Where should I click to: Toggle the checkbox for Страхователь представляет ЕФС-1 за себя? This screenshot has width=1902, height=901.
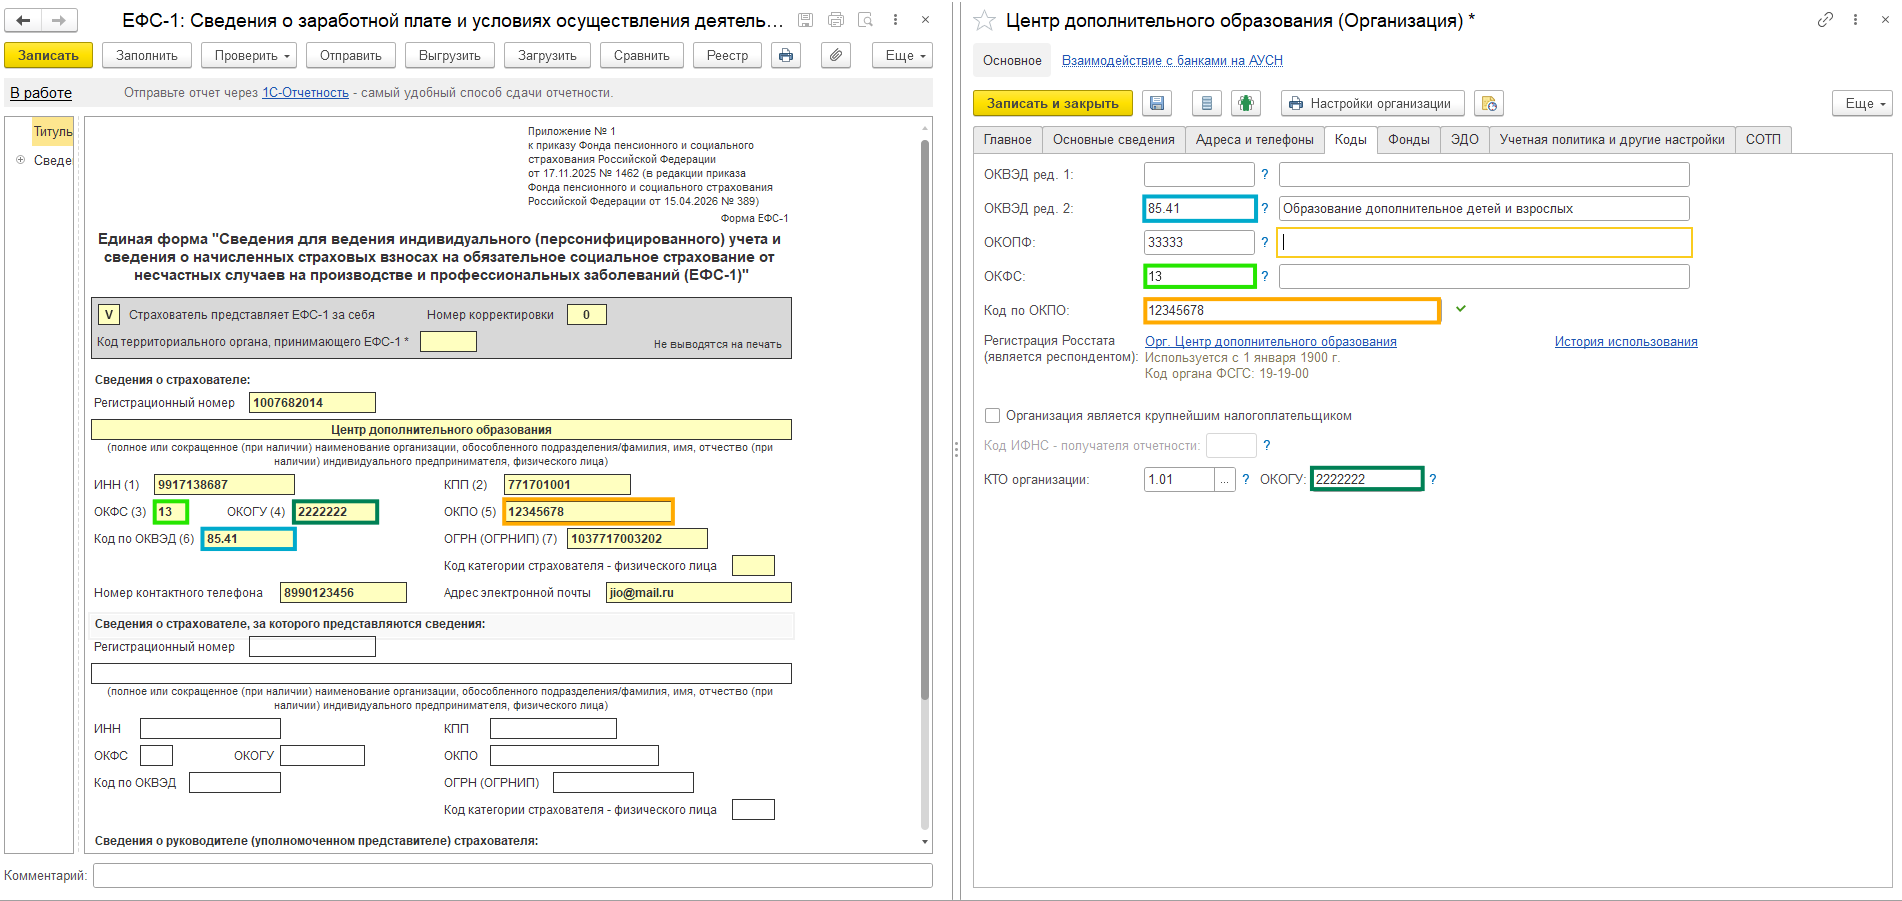pos(109,314)
